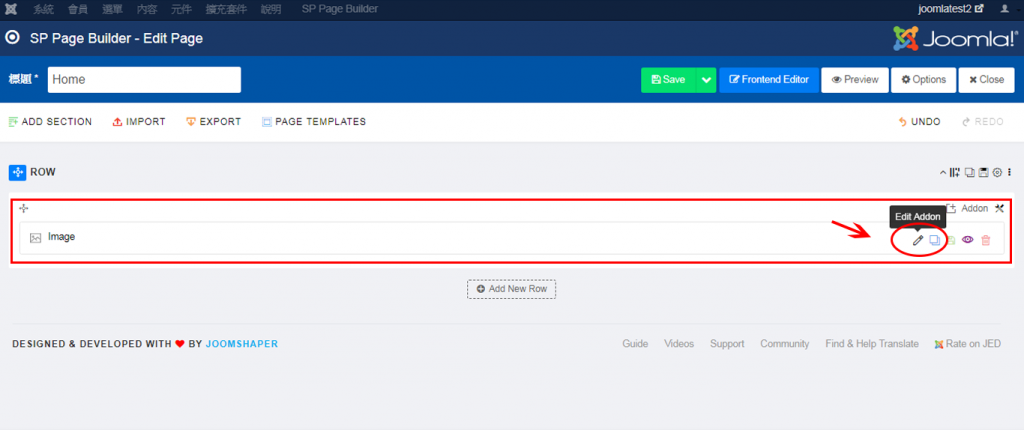
Task: Click the green save addon icon
Action: (951, 240)
